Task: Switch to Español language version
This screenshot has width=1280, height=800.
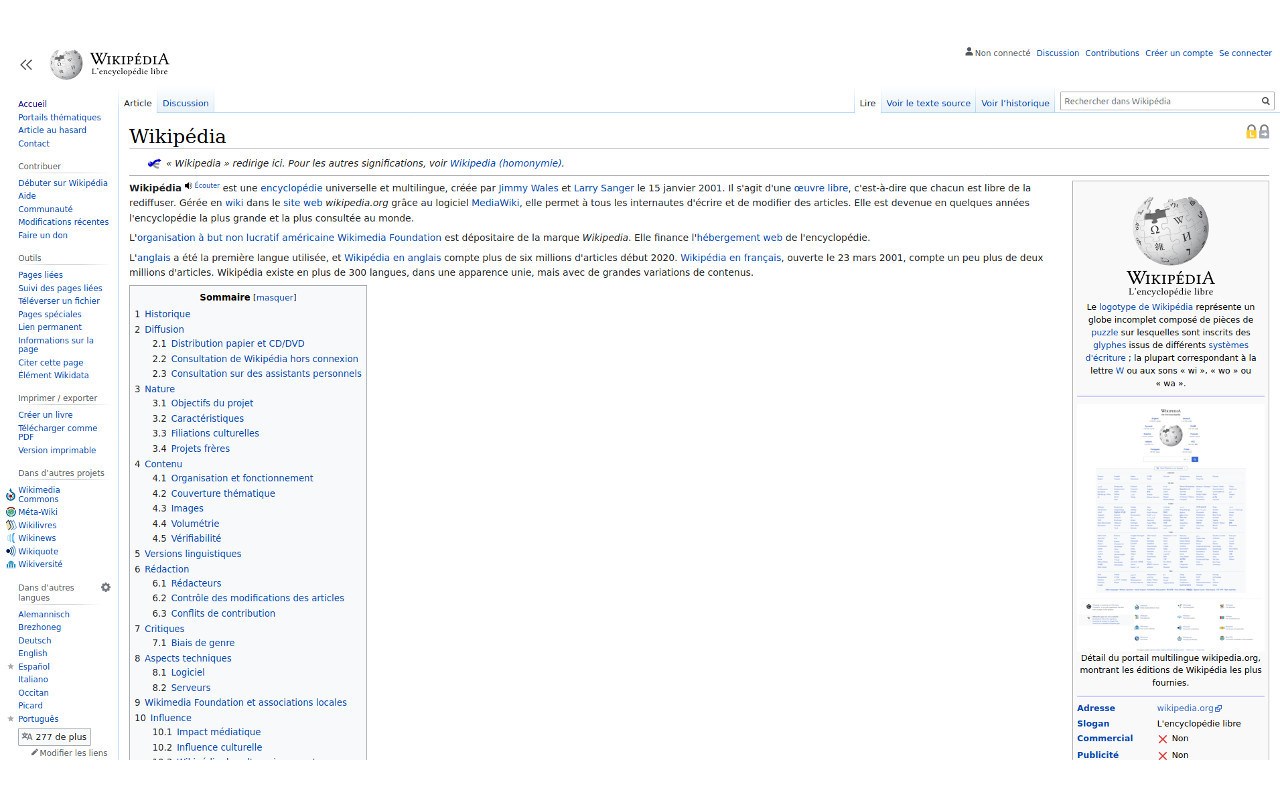Action: tap(34, 667)
